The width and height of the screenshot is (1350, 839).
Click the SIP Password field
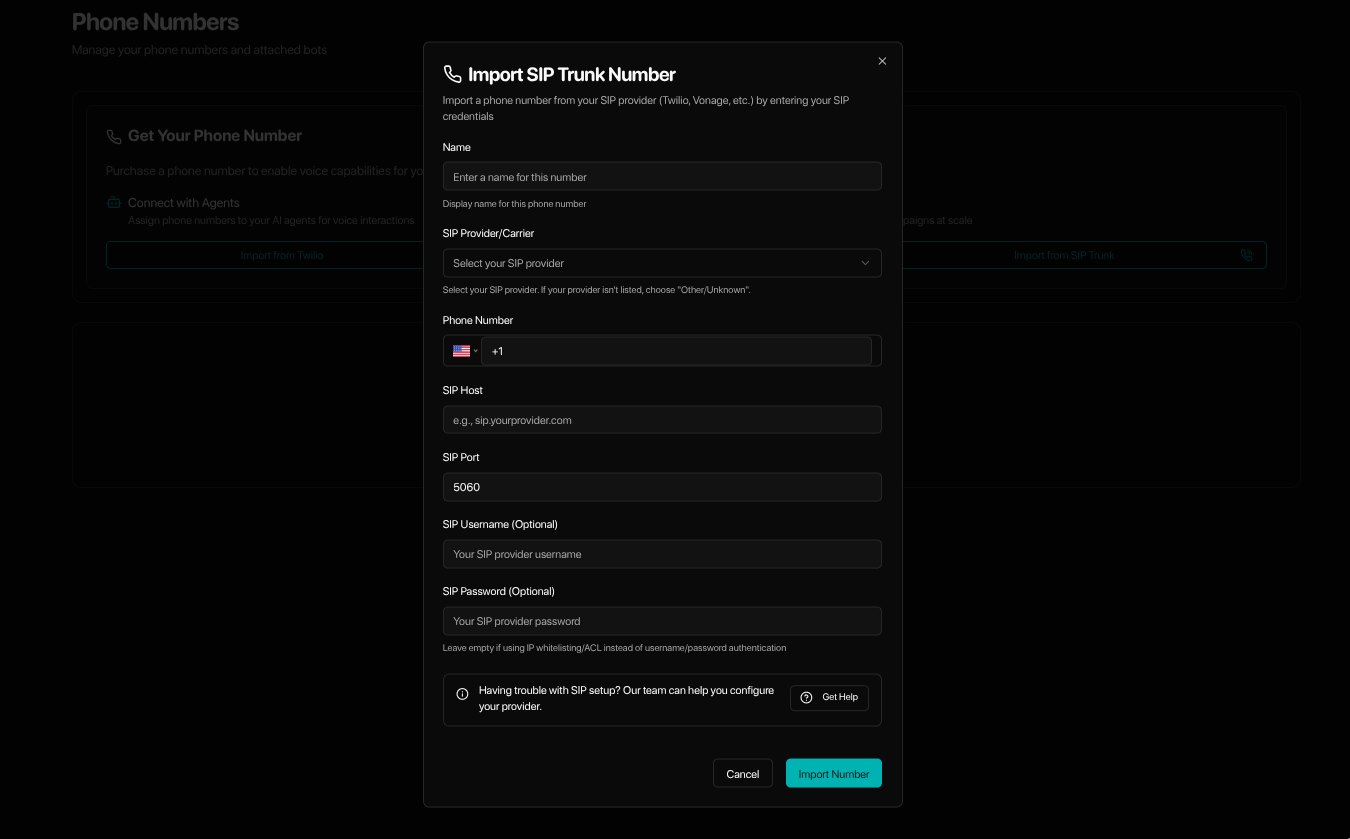click(662, 621)
